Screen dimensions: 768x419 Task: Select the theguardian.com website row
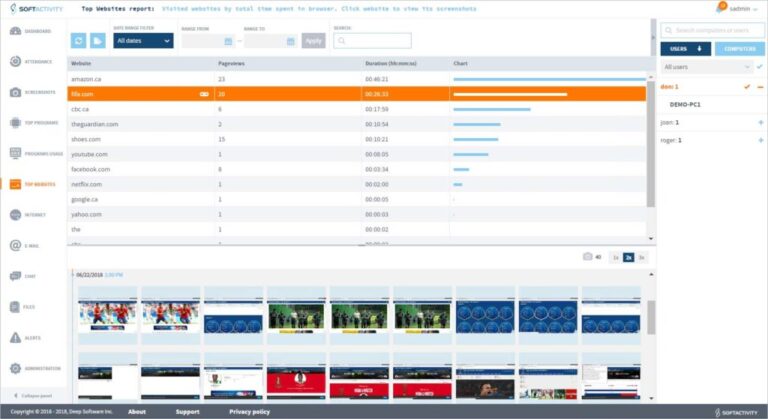tap(357, 124)
